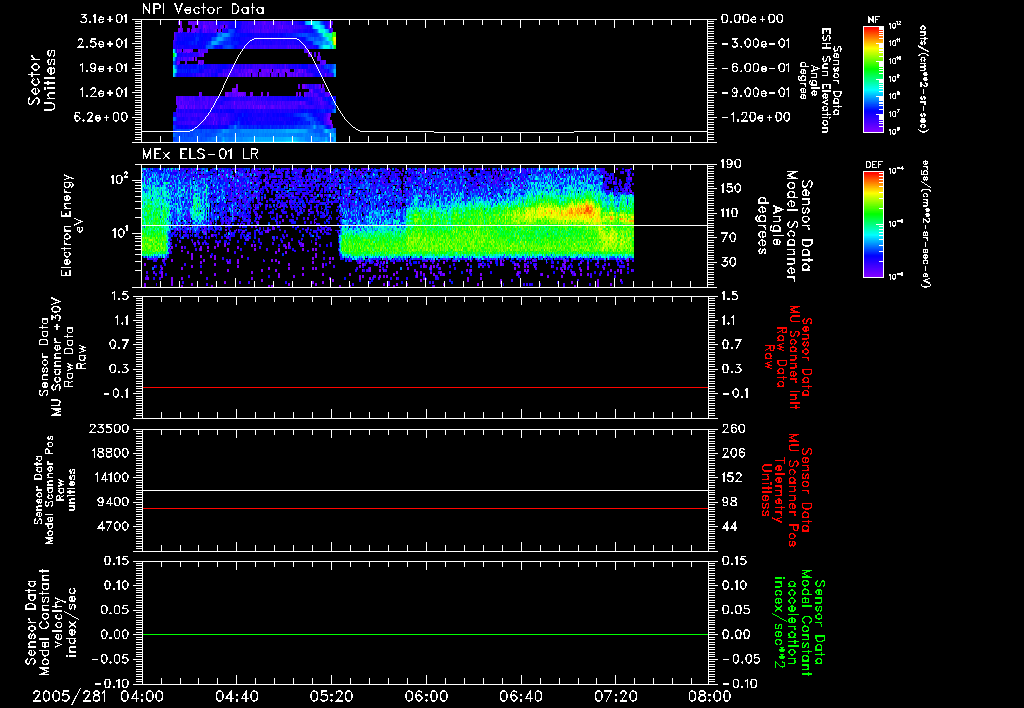The width and height of the screenshot is (1024, 708).
Task: Click the NF label above color bar
Action: coord(873,20)
